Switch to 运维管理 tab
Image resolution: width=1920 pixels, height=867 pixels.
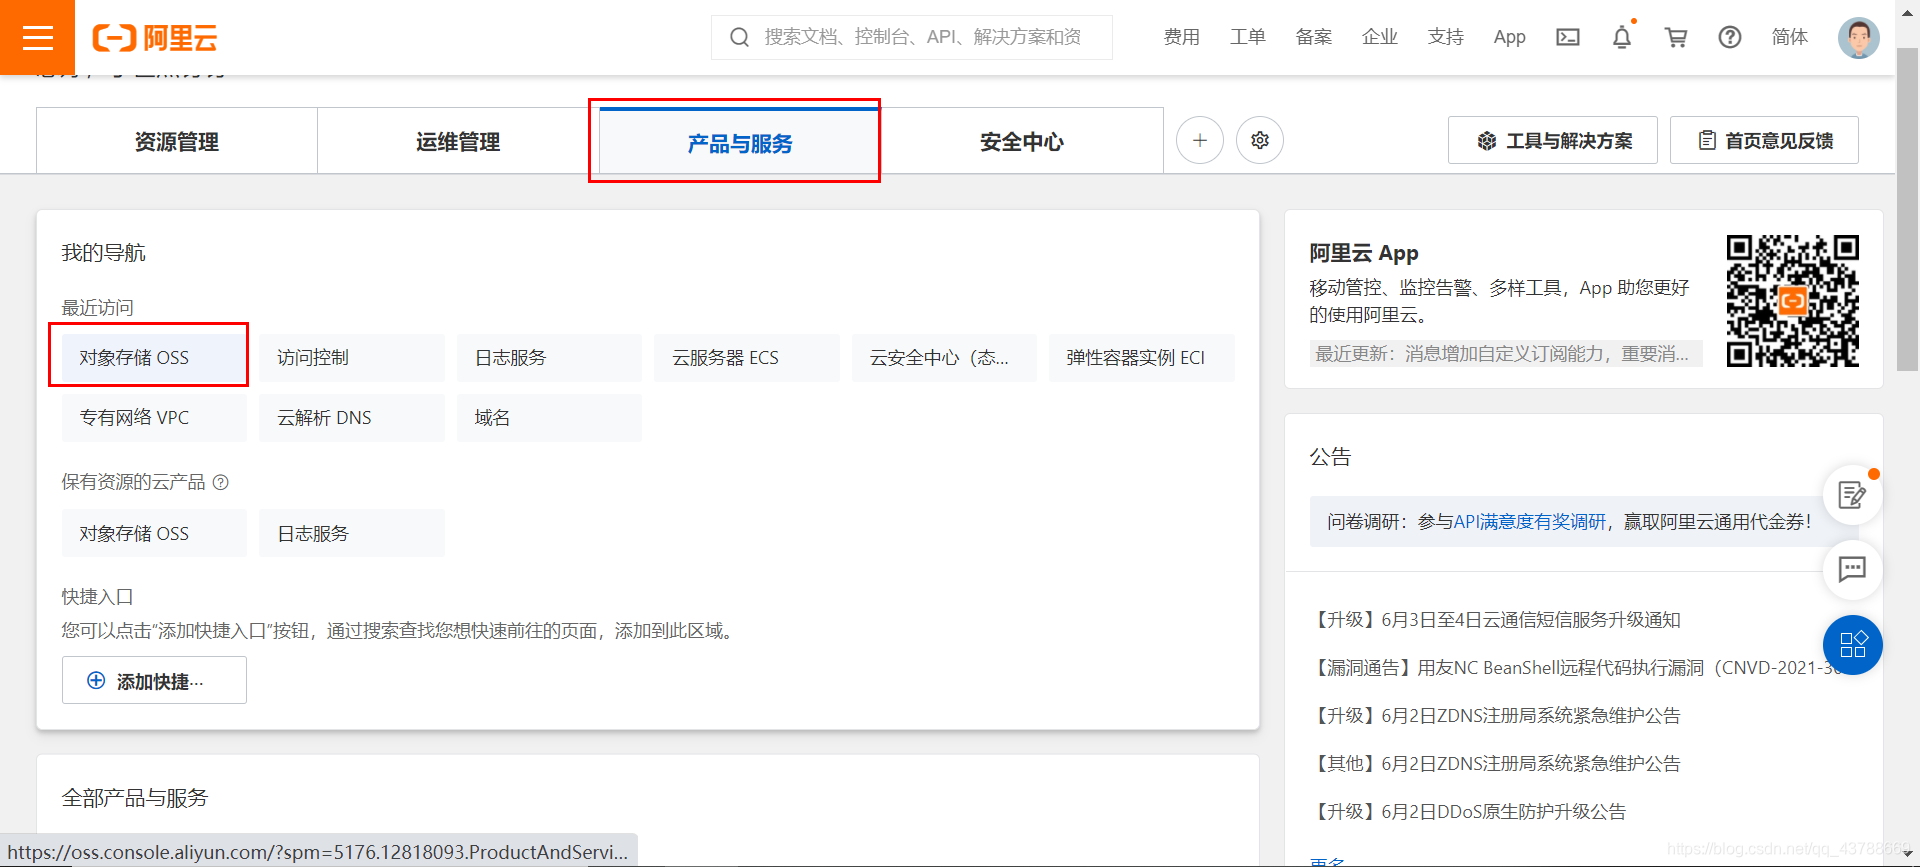tap(458, 141)
